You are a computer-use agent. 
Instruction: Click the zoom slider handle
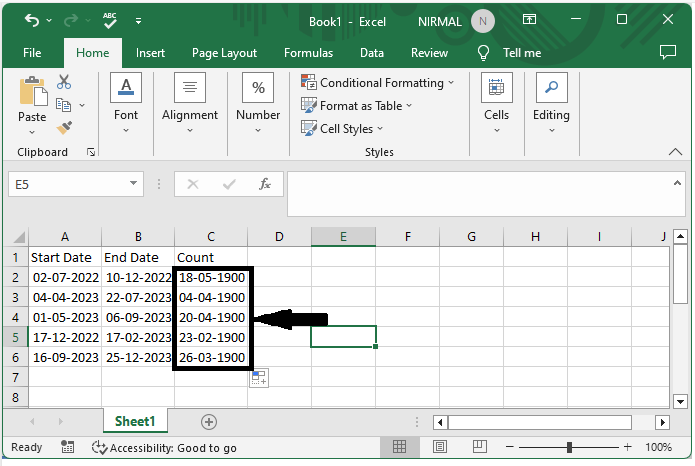pyautogui.click(x=568, y=447)
